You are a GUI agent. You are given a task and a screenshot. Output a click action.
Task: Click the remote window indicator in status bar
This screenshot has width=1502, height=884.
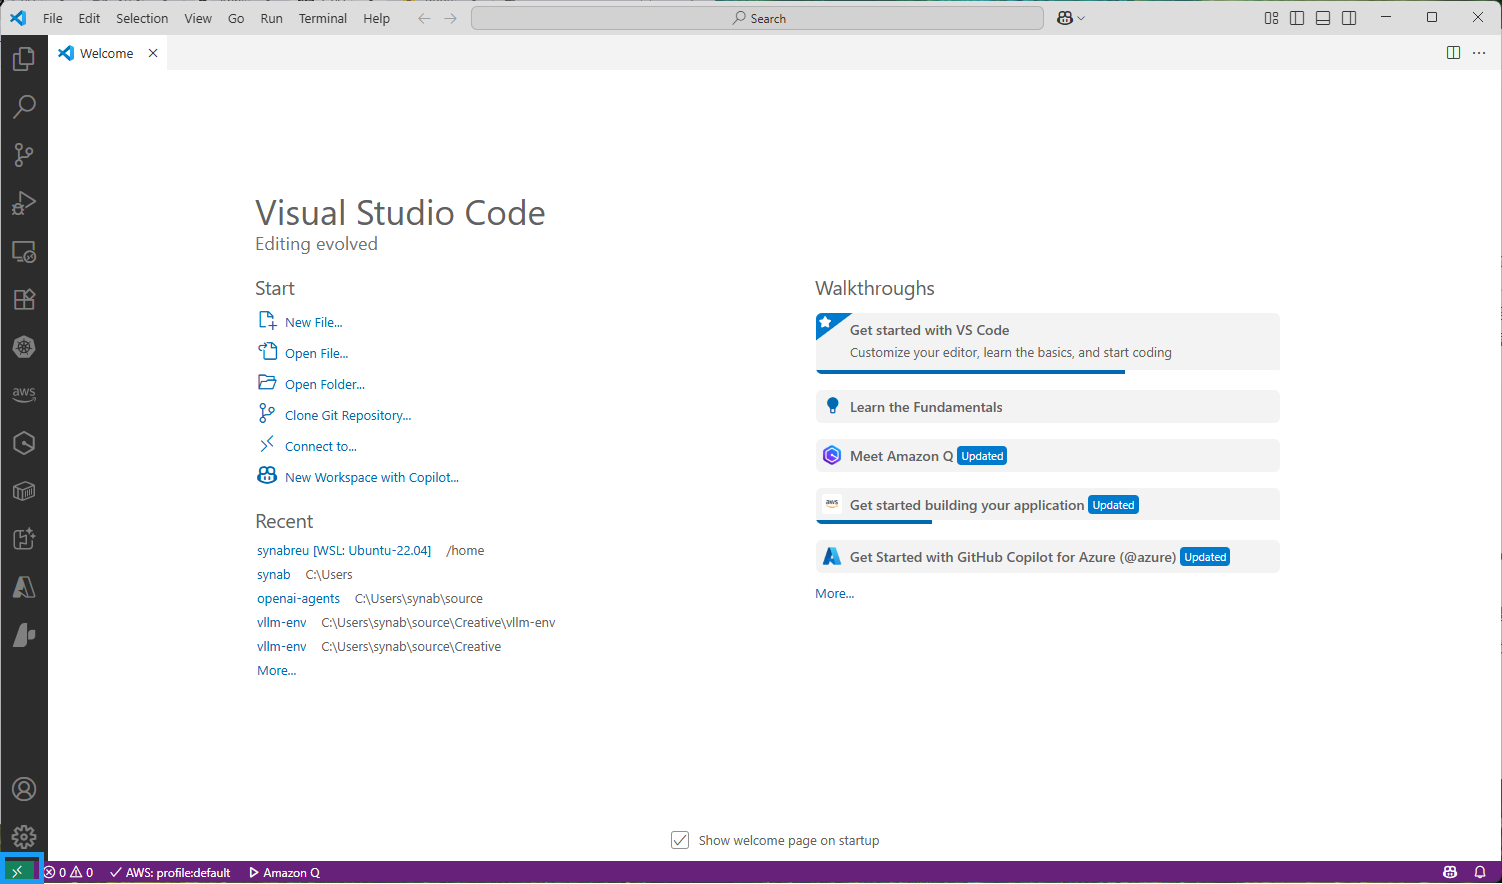[17, 872]
